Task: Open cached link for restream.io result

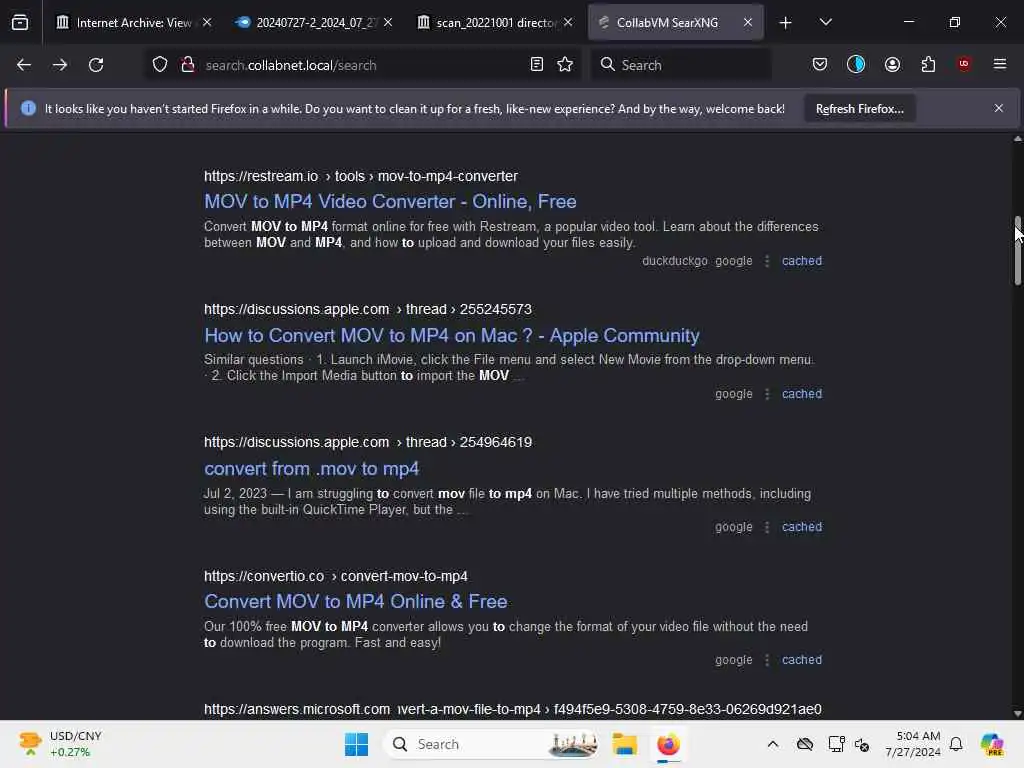Action: (802, 261)
